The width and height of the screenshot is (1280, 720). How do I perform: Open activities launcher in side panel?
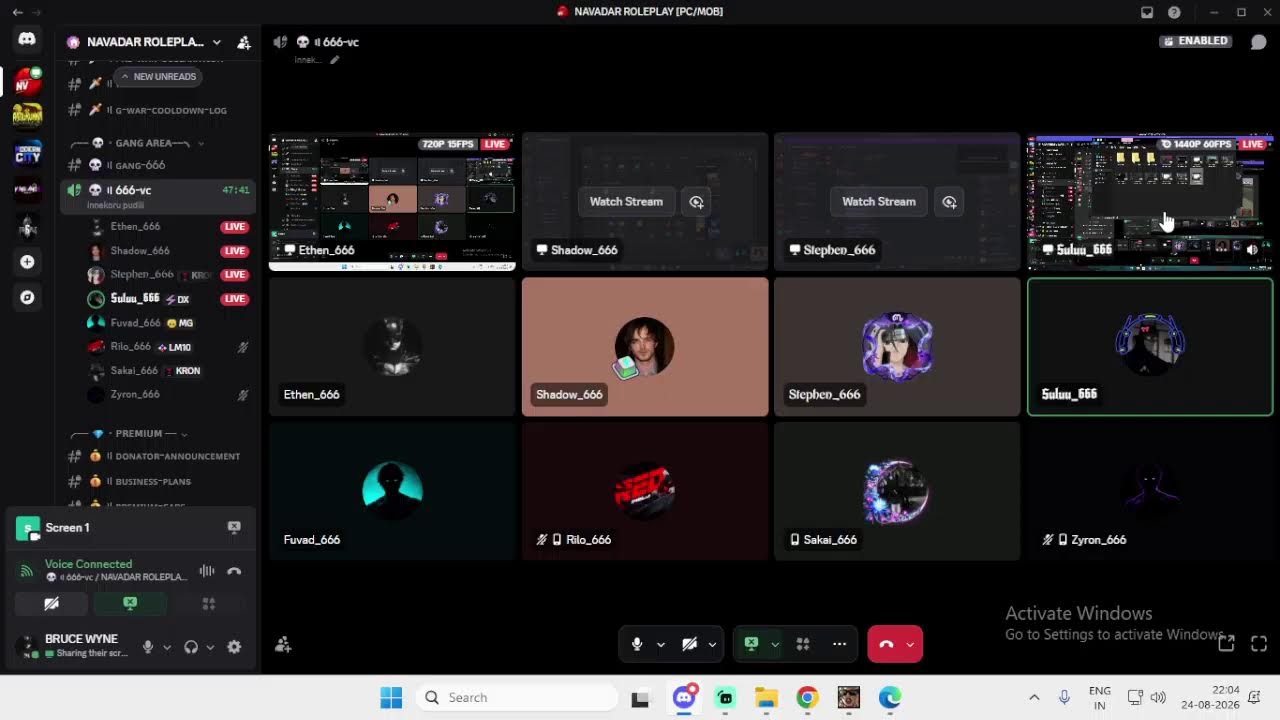click(209, 604)
